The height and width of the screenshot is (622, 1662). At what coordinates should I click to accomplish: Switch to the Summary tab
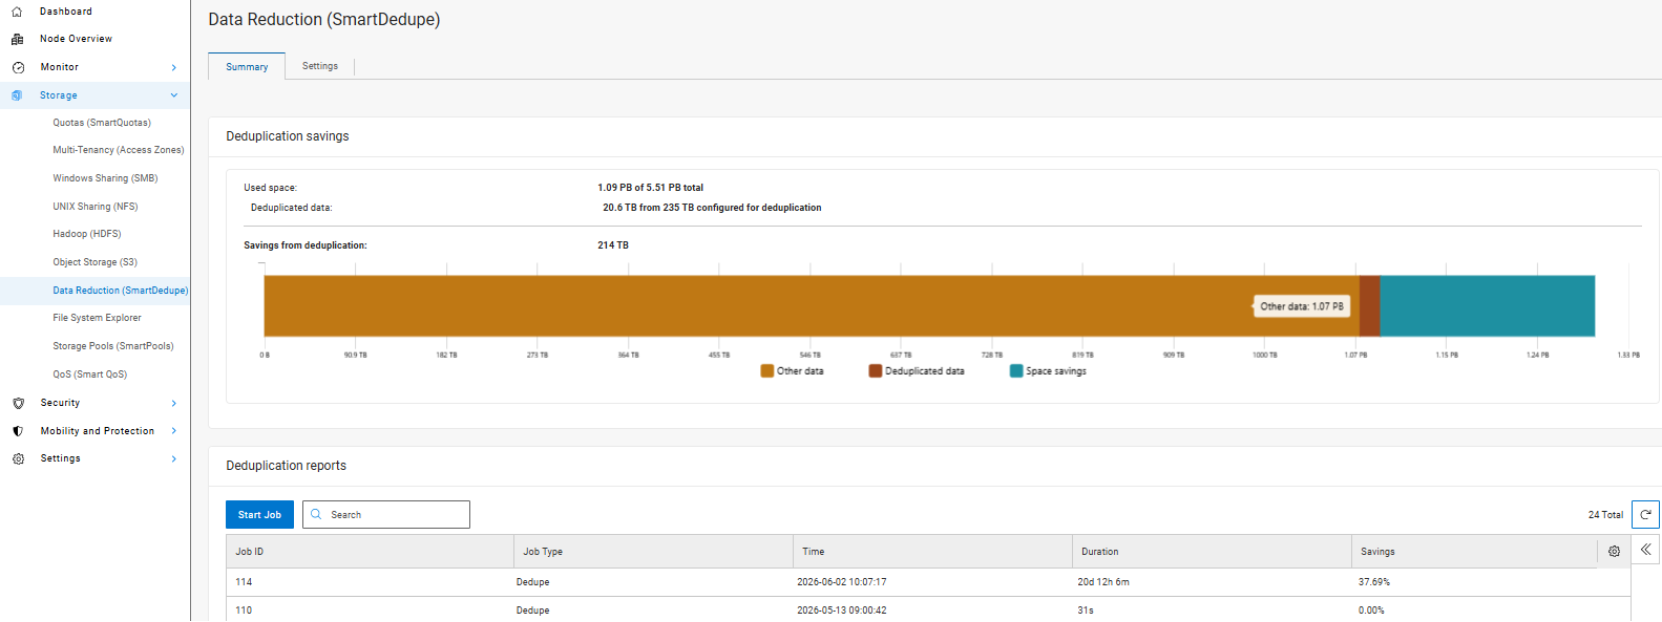[x=247, y=66]
